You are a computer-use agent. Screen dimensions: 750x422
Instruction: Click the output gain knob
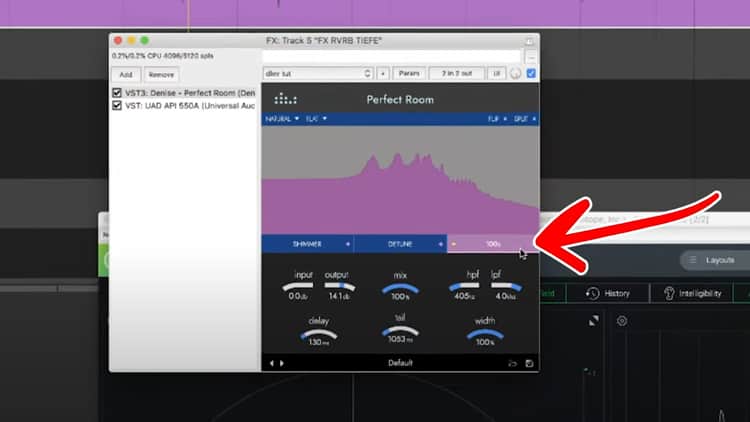340,286
